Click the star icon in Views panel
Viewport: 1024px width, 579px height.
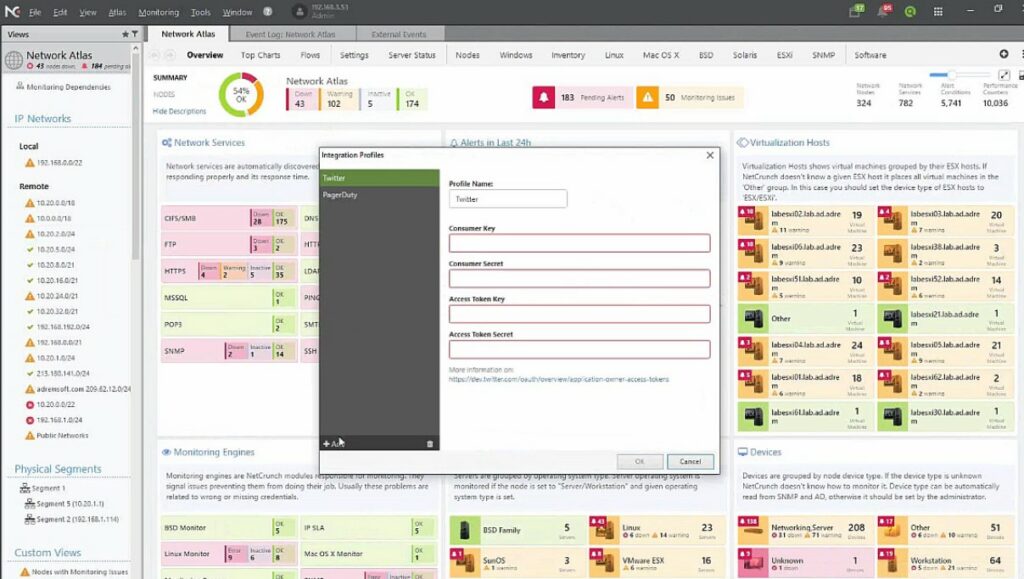click(x=125, y=33)
